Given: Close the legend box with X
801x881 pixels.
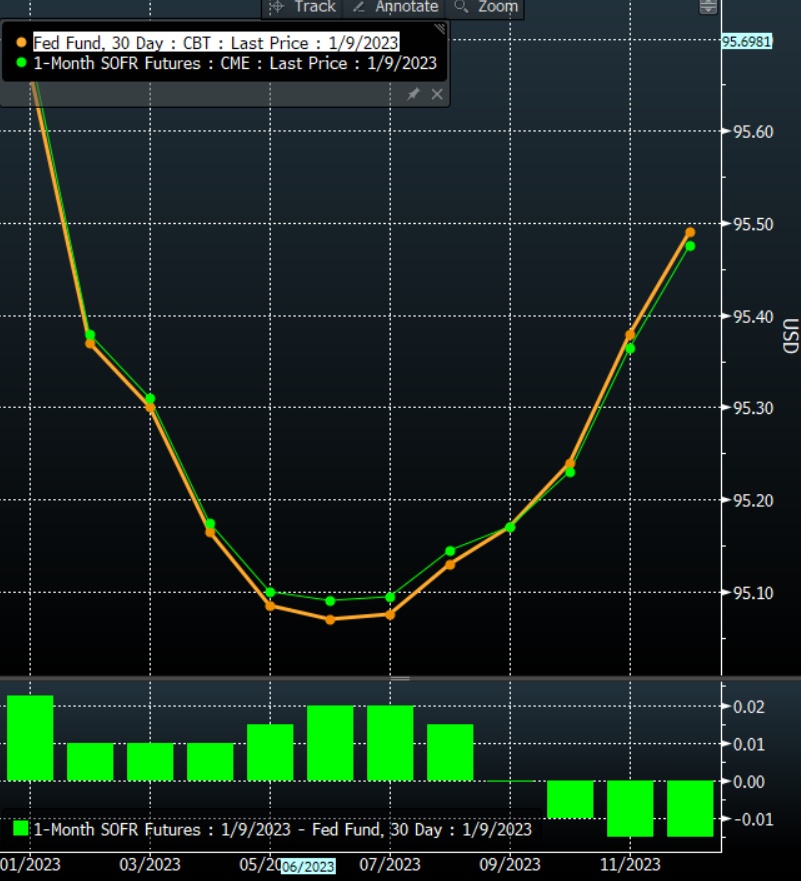Looking at the screenshot, I should tap(437, 93).
